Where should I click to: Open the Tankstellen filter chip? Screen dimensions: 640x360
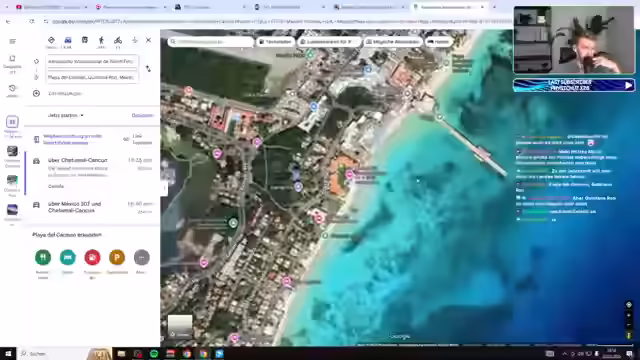276,42
